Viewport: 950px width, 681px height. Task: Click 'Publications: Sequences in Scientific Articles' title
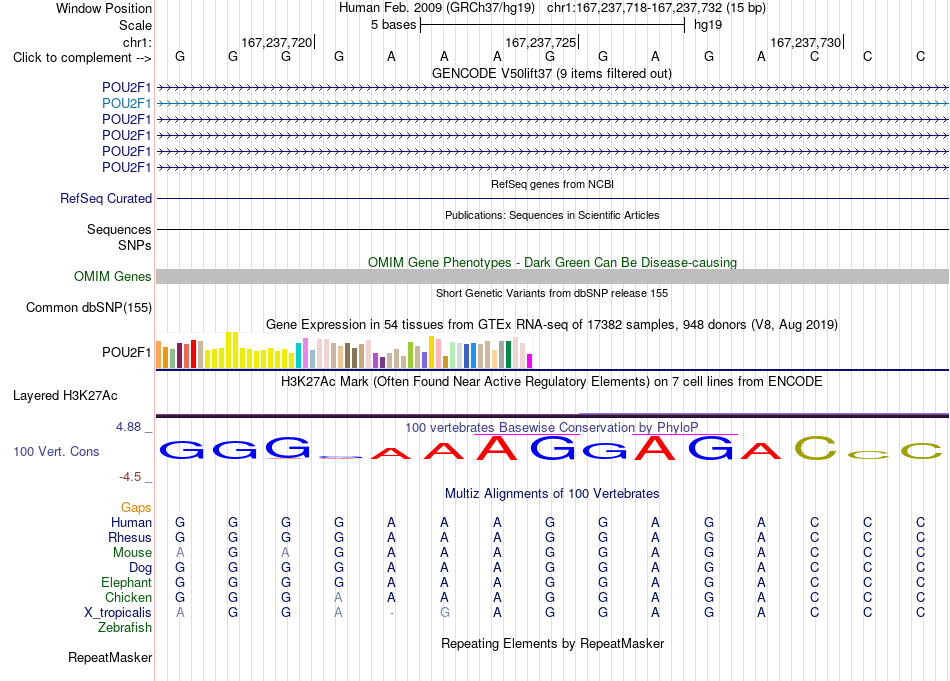tap(552, 215)
